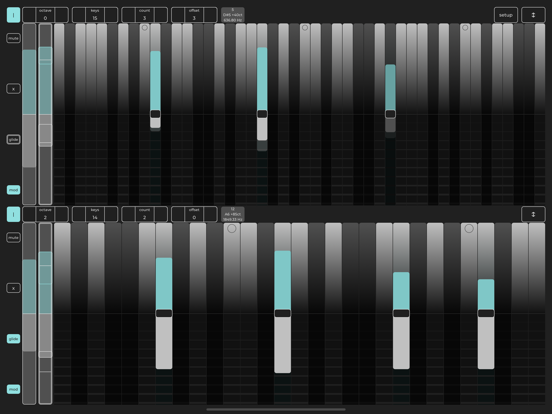Viewport: 552px width, 414px height.
Task: Enable glide on the top keyboard
Action: [x=13, y=139]
